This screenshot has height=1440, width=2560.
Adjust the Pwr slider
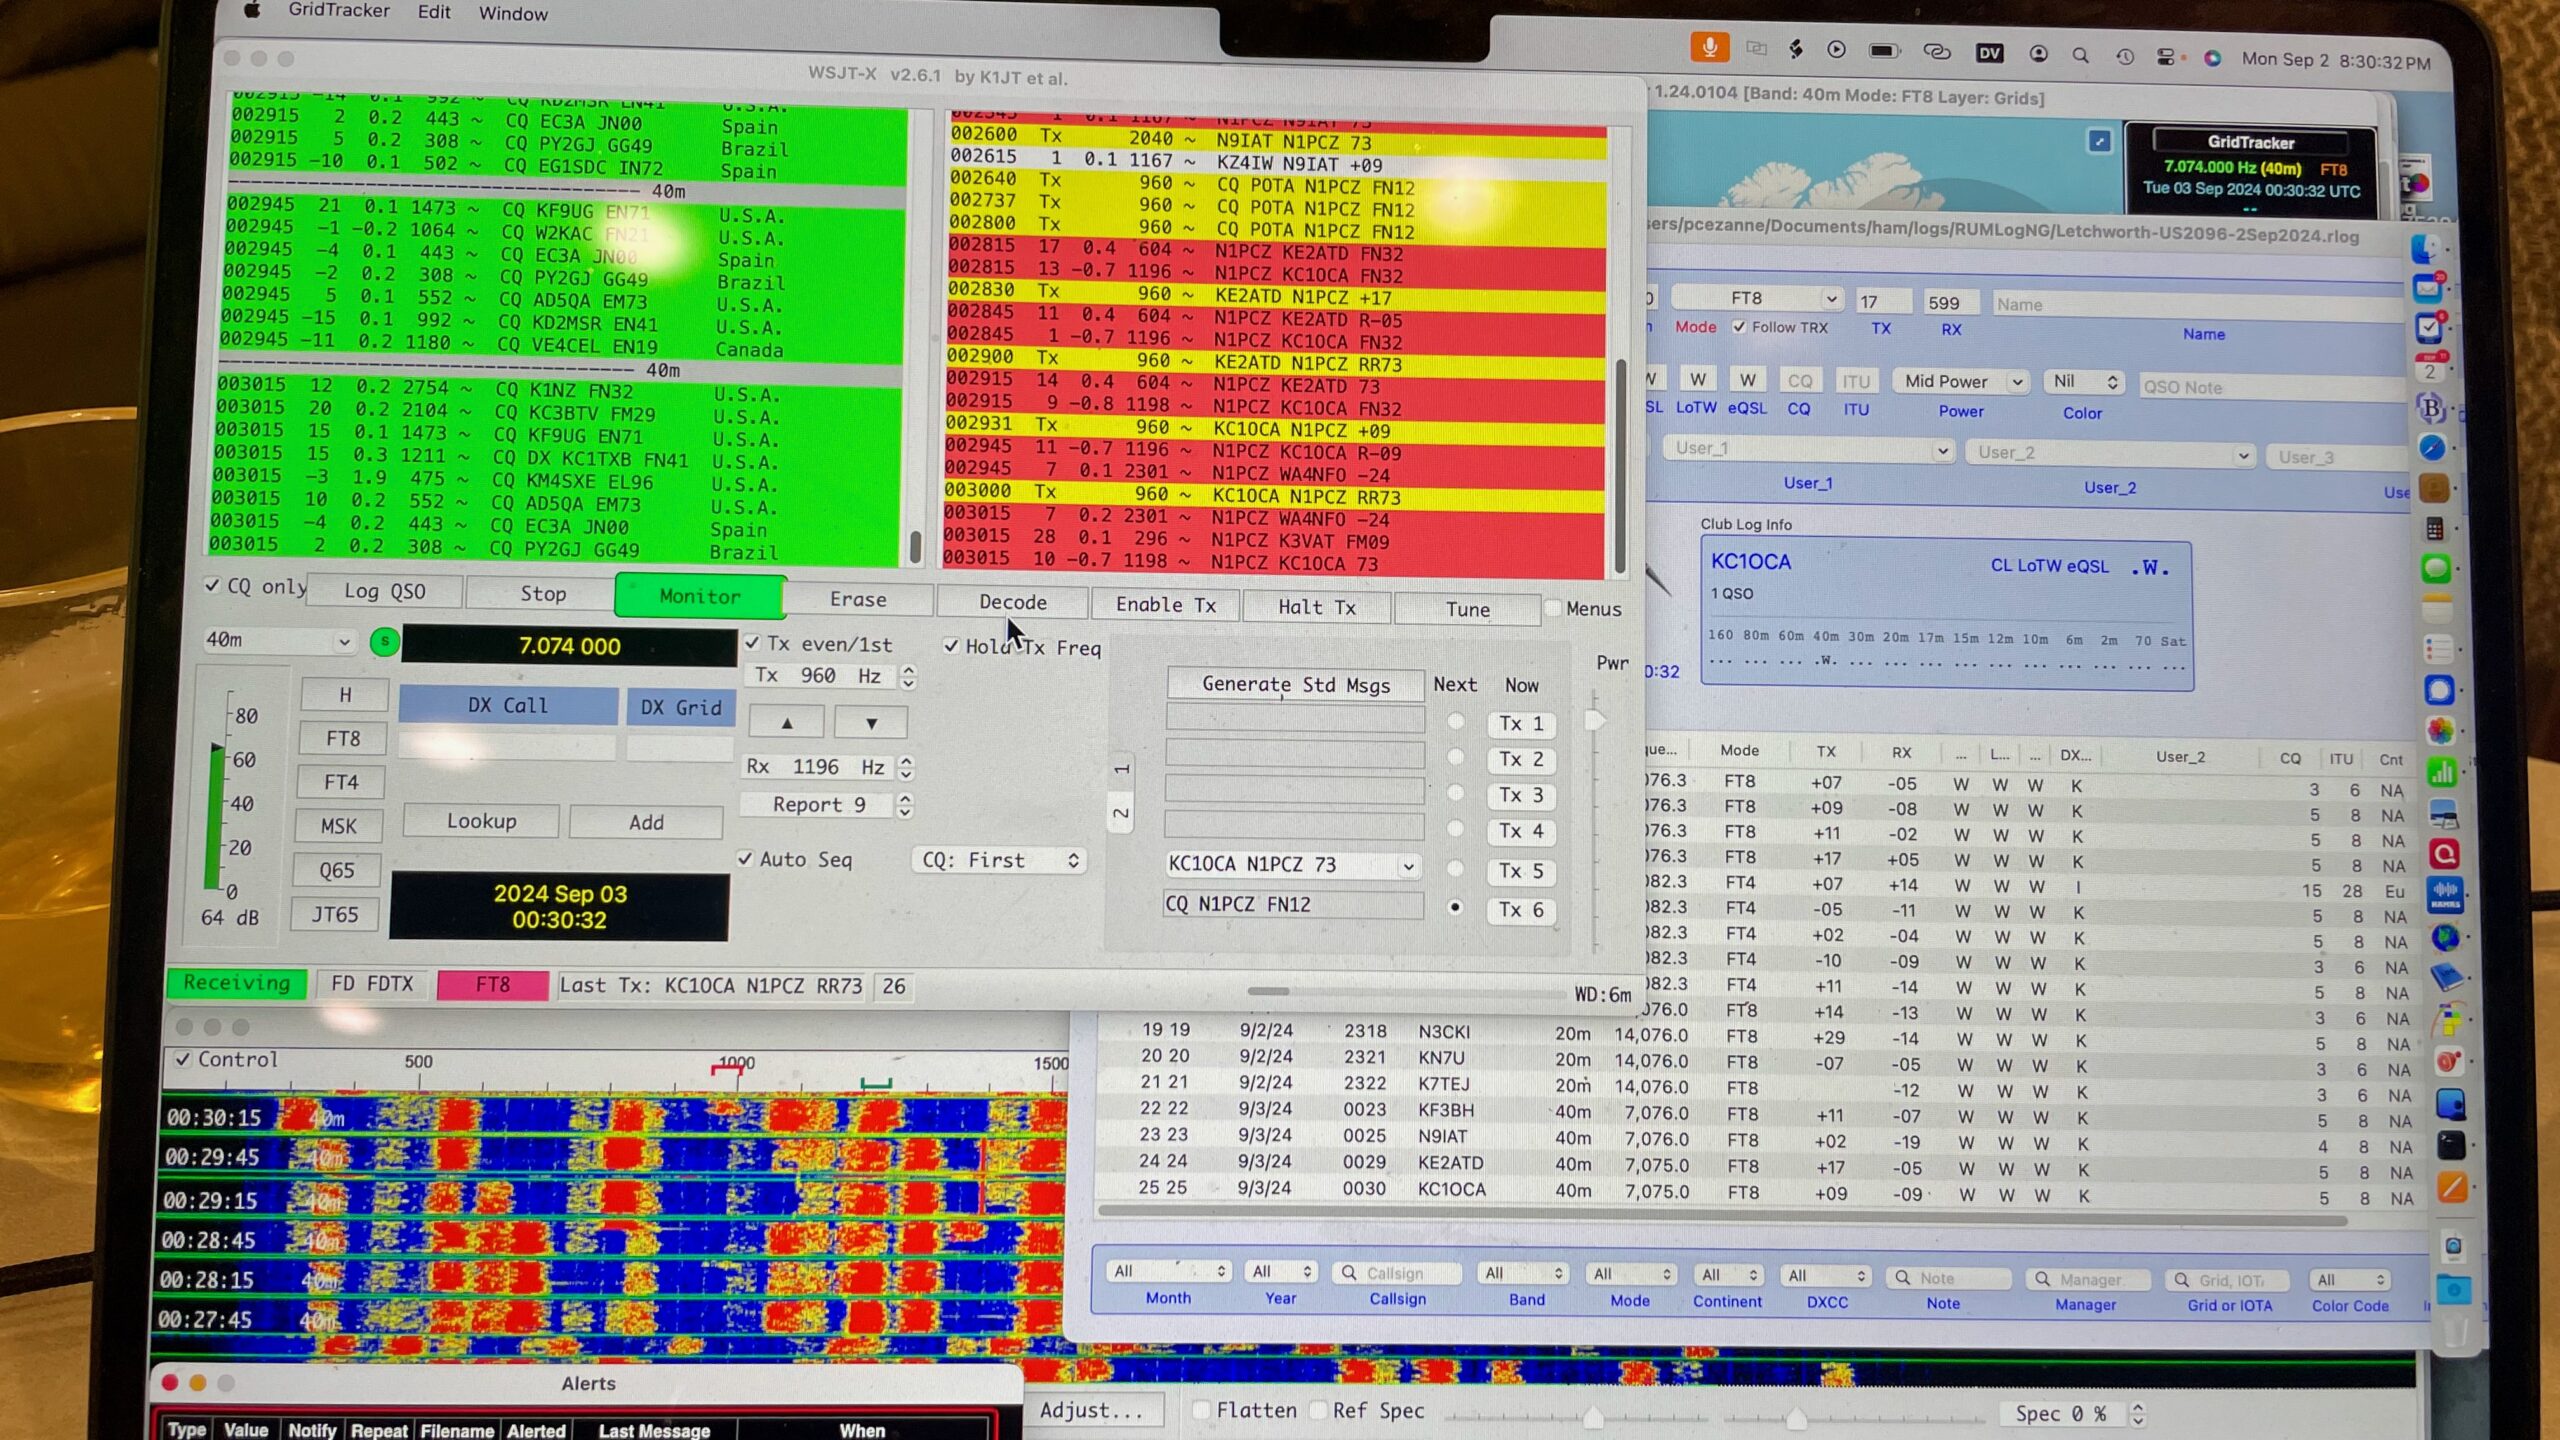point(1595,720)
